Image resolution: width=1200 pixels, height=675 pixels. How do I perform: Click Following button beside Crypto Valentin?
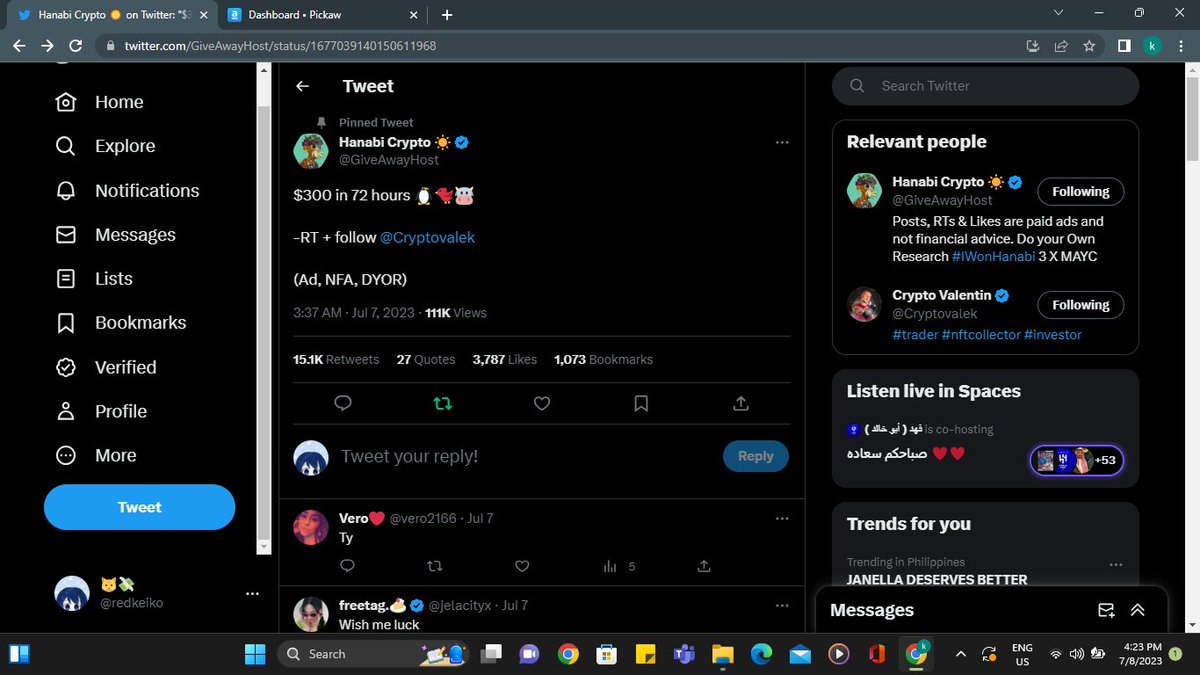point(1080,305)
